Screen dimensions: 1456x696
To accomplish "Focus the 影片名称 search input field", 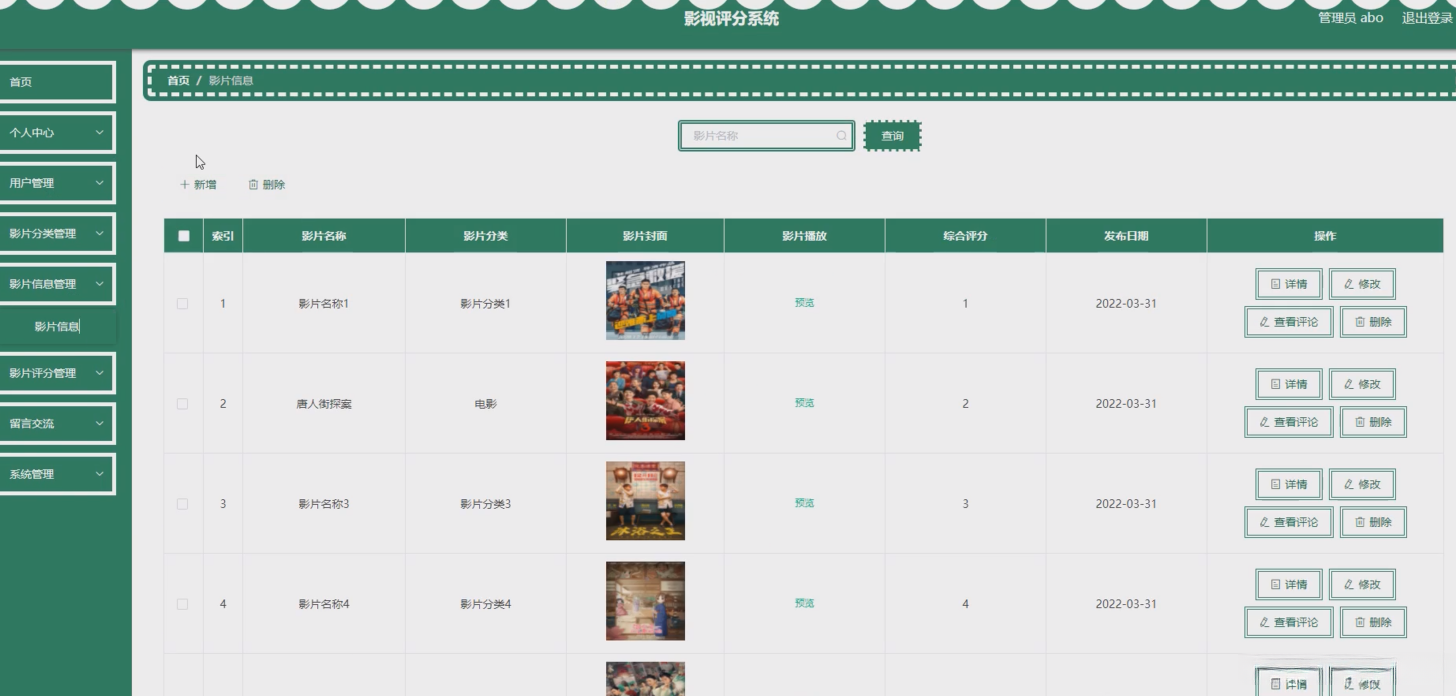I will (766, 136).
